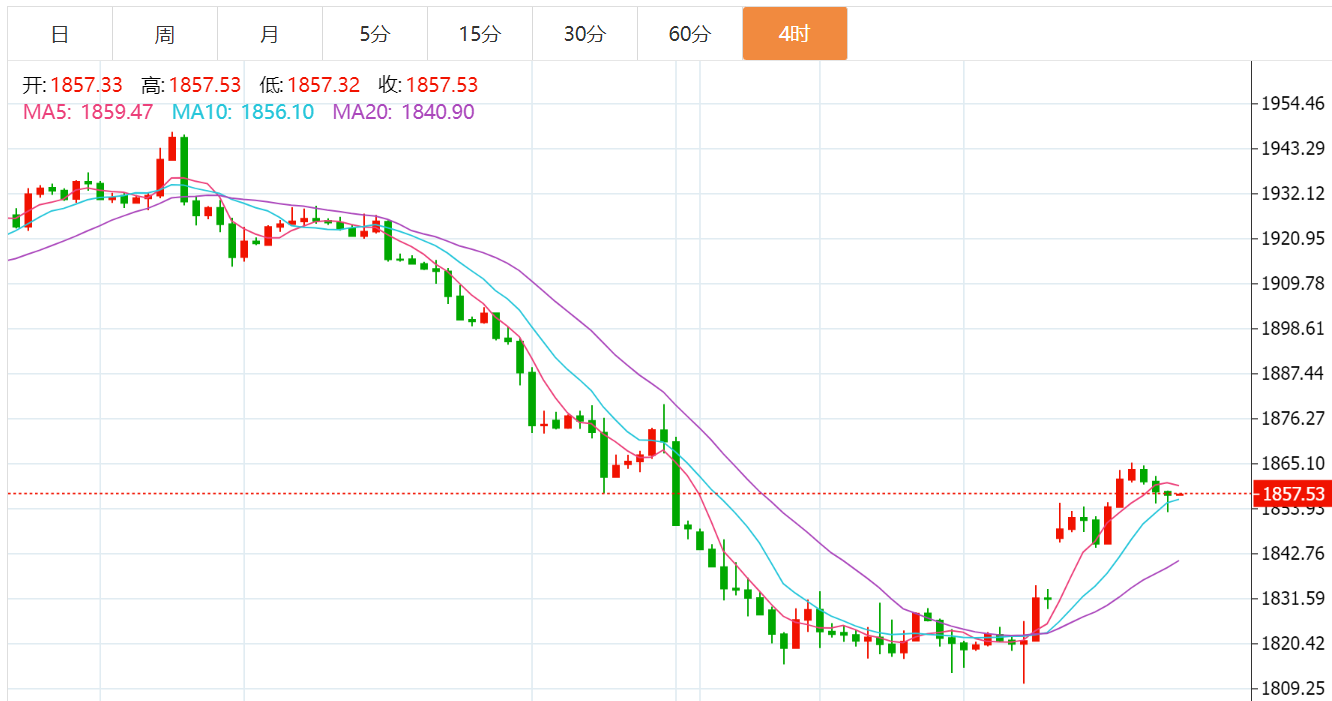Click the 收: 1857.53 close price
This screenshot has width=1332, height=701.
point(428,85)
